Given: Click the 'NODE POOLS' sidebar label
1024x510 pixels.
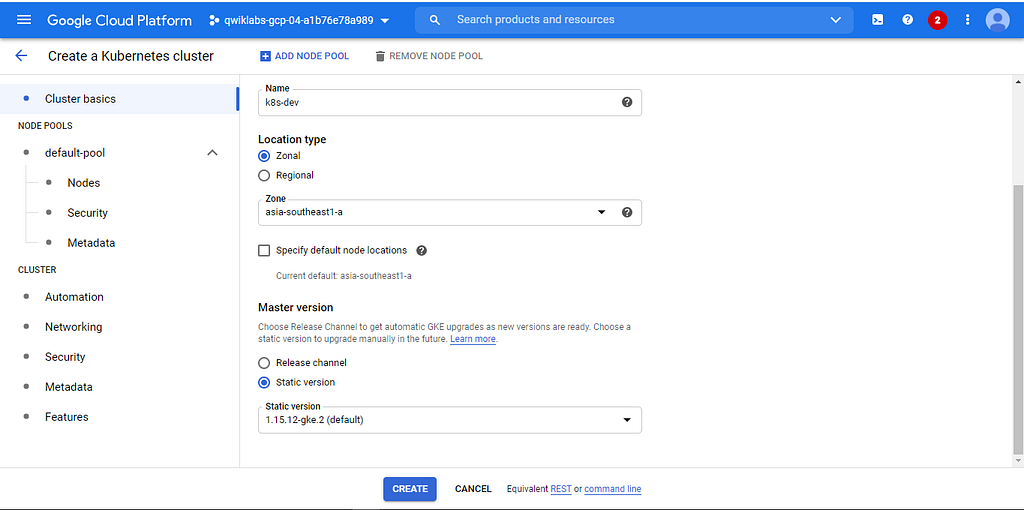Looking at the screenshot, I should coord(45,125).
